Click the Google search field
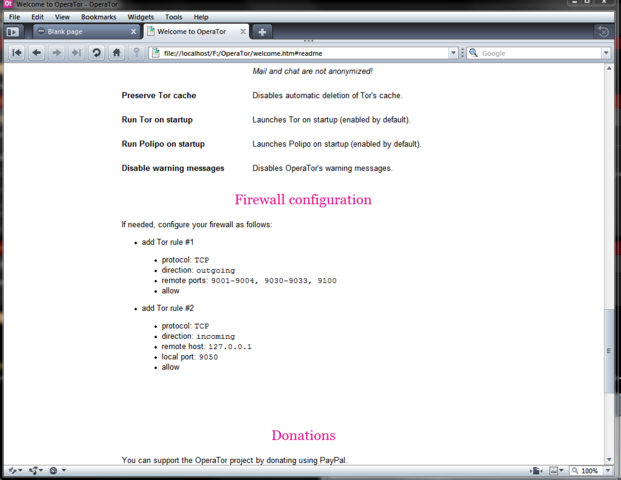Viewport: 621px width, 480px height. click(x=539, y=53)
